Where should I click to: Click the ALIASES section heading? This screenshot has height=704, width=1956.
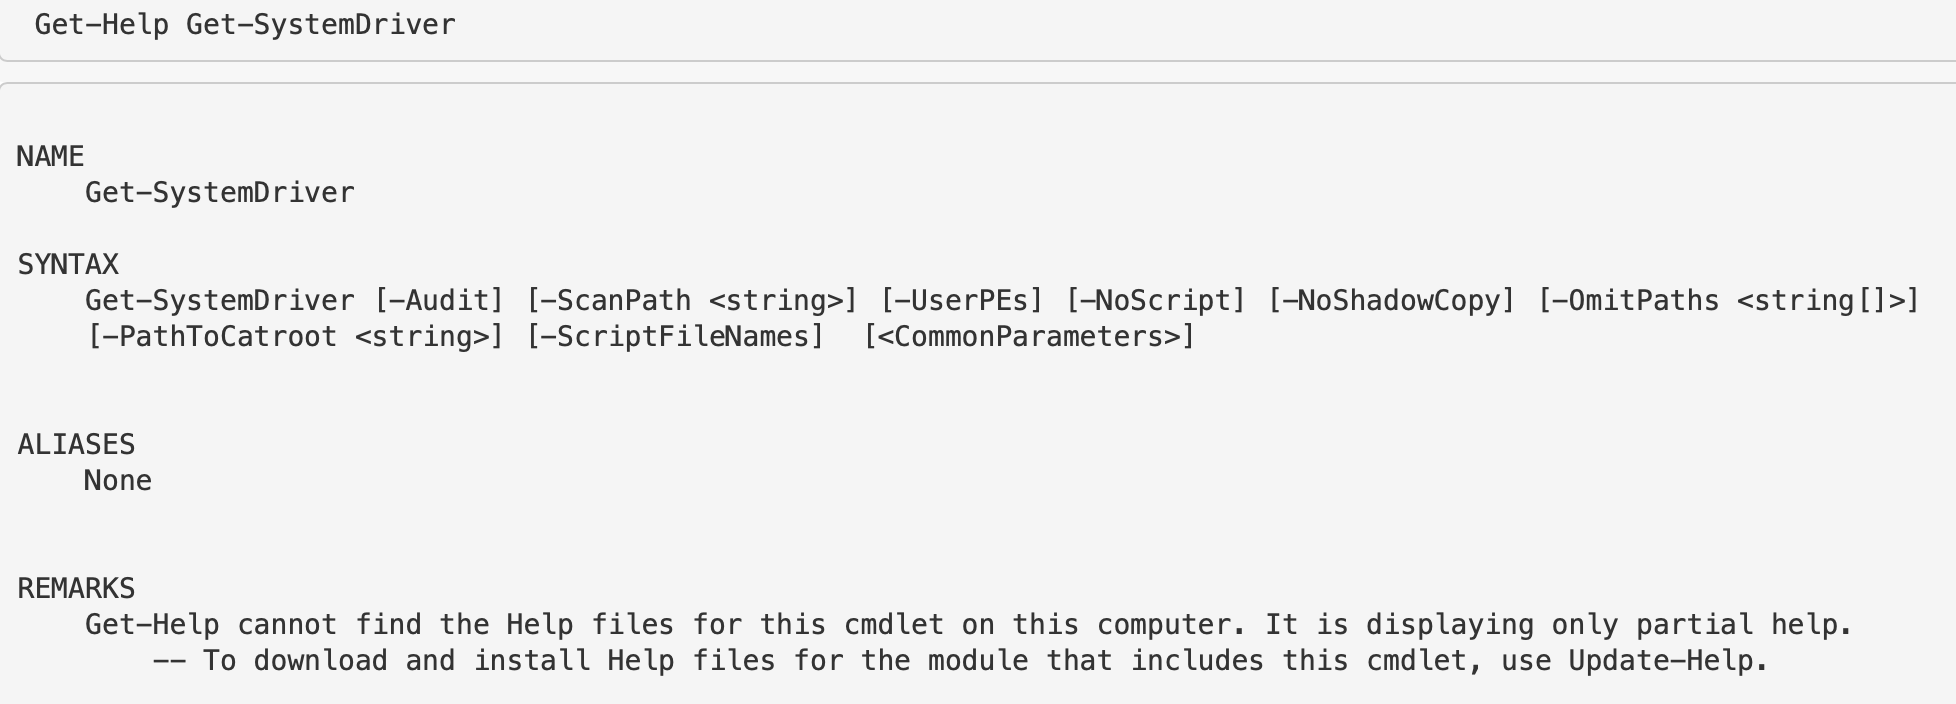coord(76,445)
